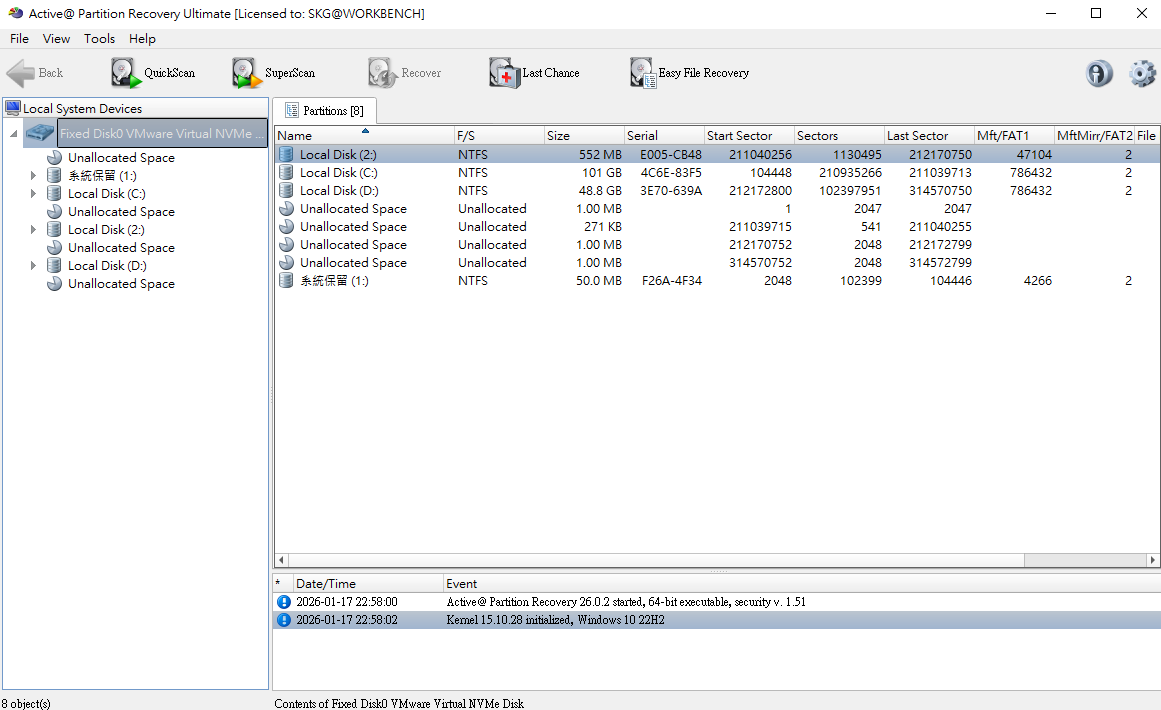Click the 1.00 MB unallocated icon at sector 1

(x=286, y=209)
